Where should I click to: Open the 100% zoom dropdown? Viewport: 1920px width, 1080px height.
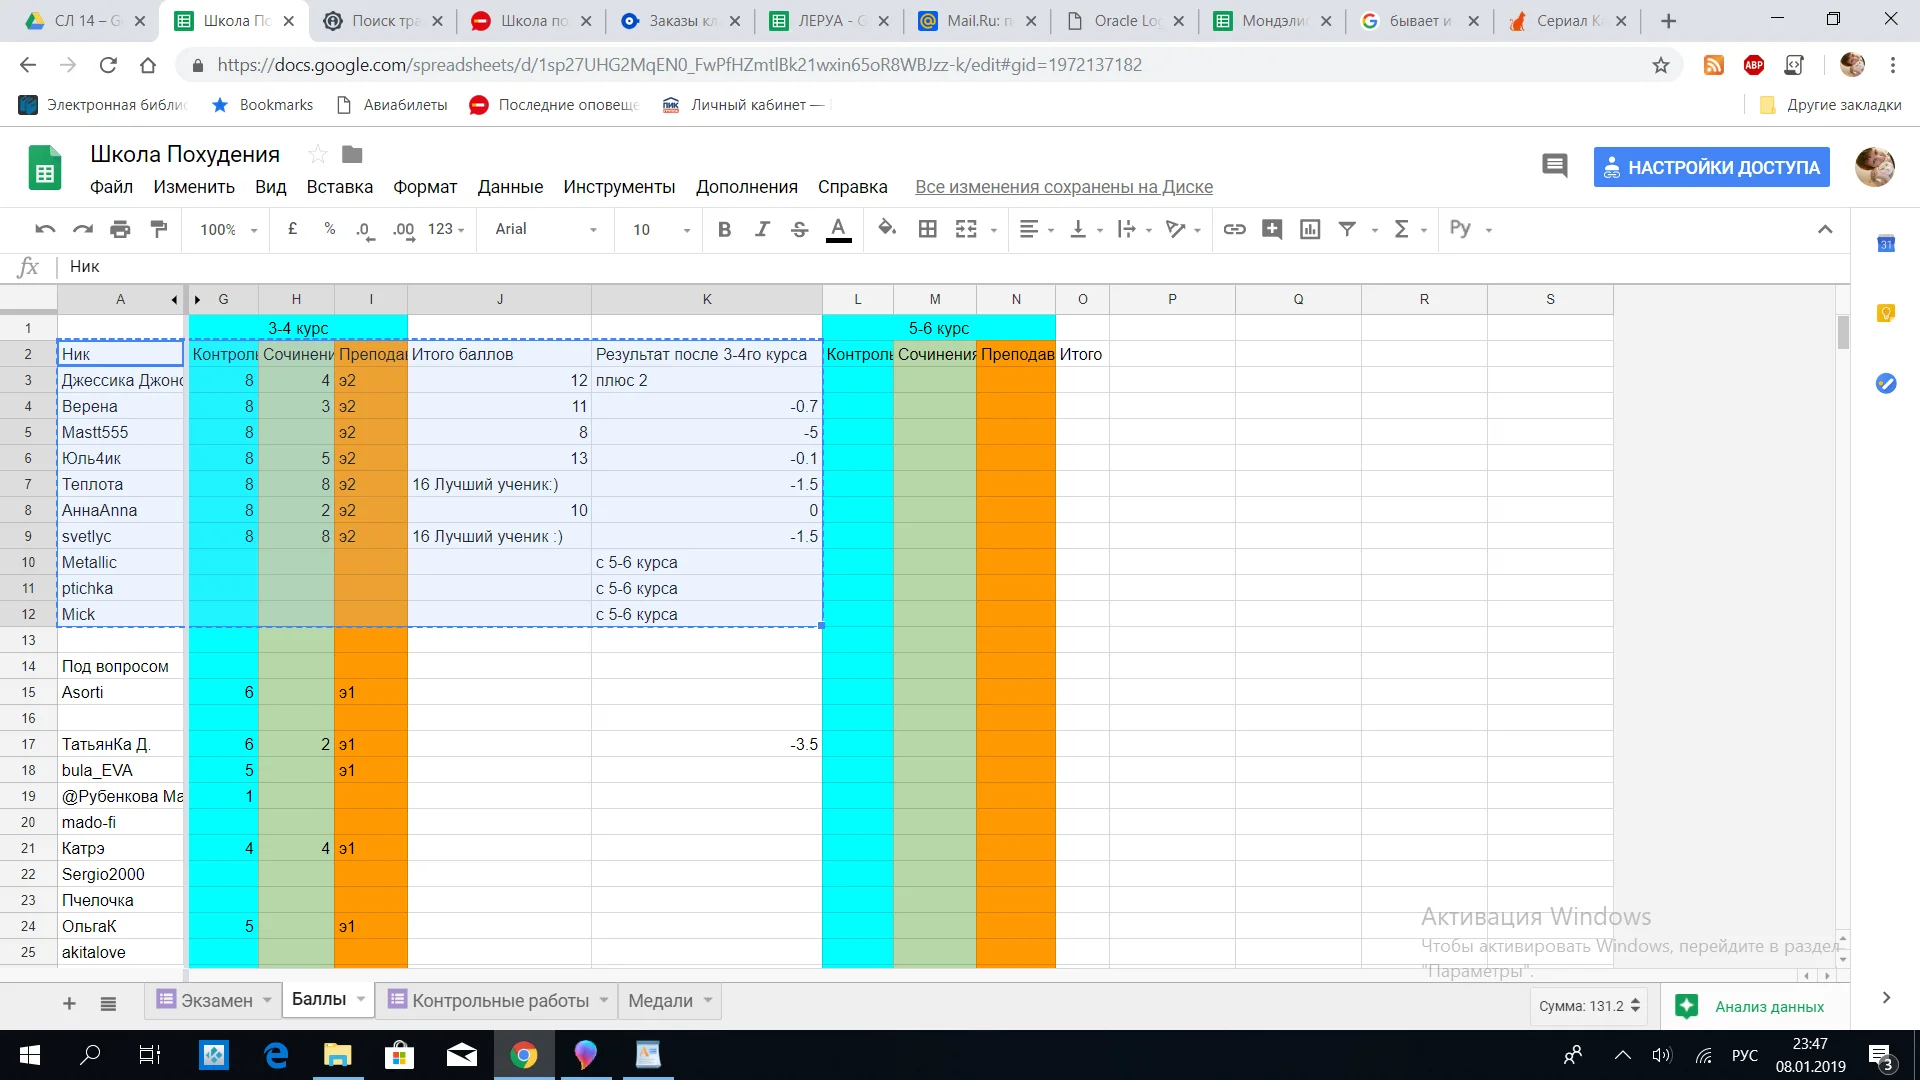(228, 229)
